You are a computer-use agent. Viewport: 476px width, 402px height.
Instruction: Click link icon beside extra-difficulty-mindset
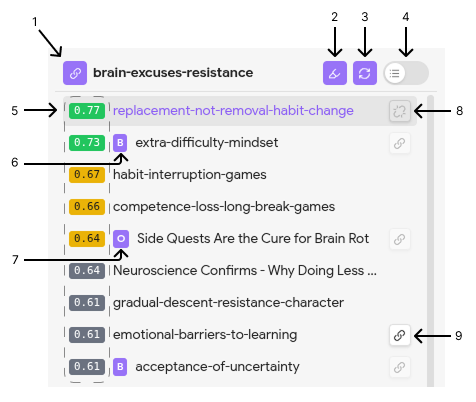click(x=399, y=143)
